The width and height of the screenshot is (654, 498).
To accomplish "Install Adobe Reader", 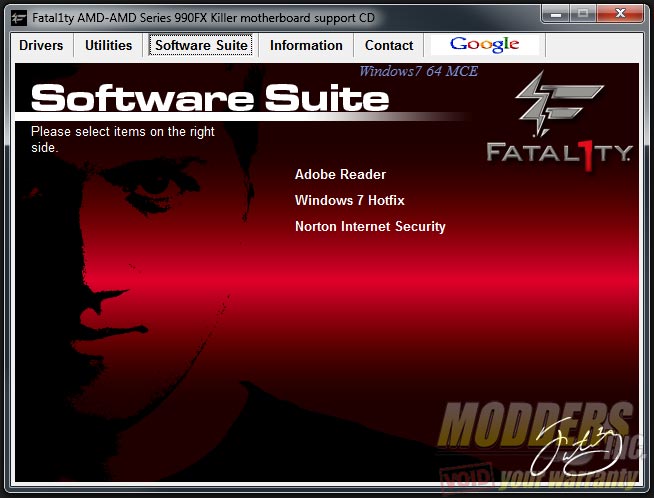I will [340, 174].
